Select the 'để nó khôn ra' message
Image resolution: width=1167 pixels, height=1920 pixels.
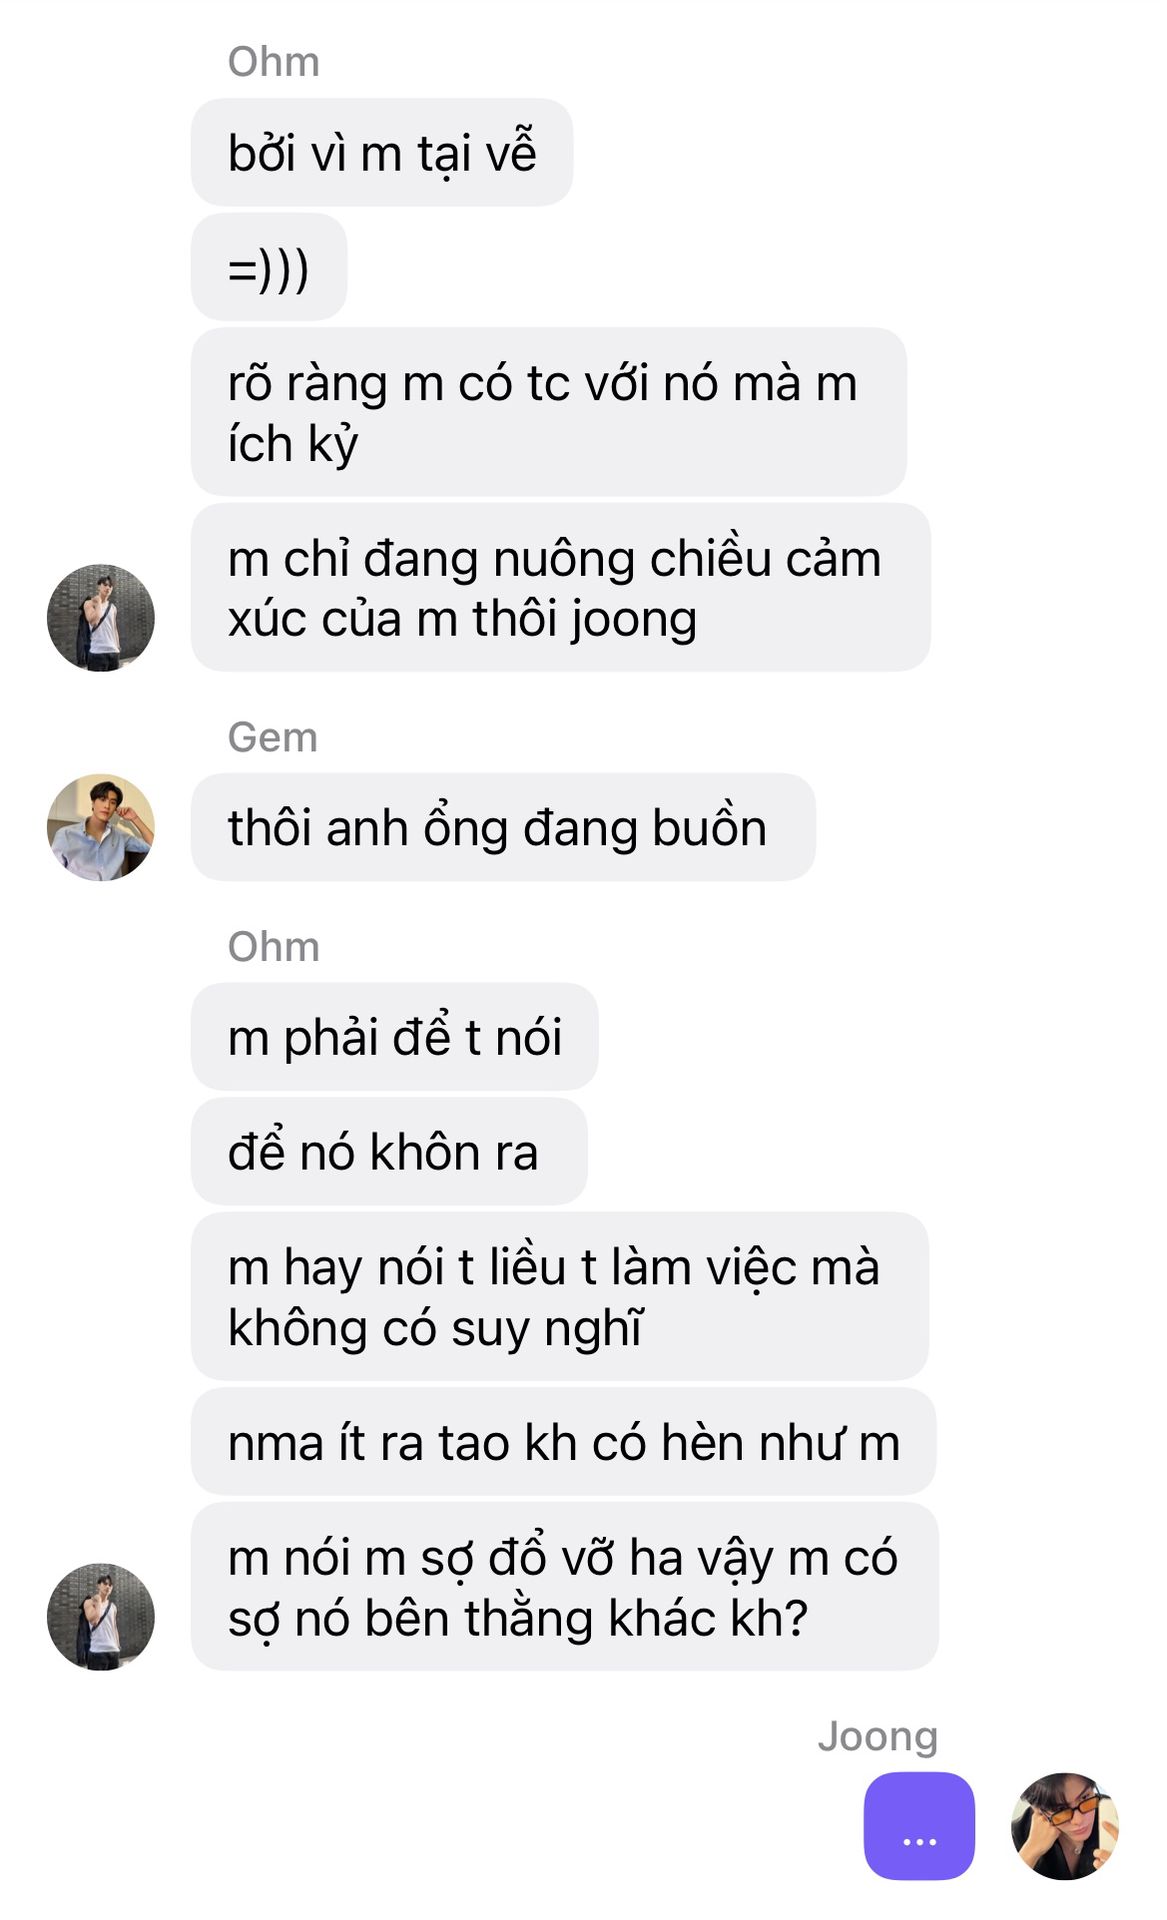(389, 1151)
